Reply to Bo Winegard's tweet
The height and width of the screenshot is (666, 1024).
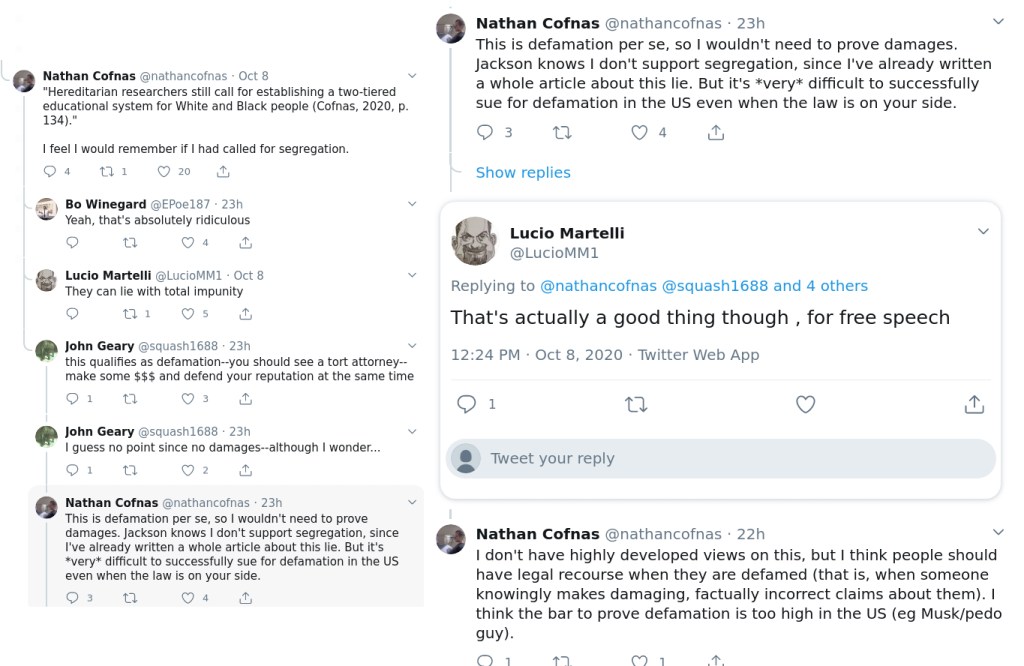click(x=71, y=242)
